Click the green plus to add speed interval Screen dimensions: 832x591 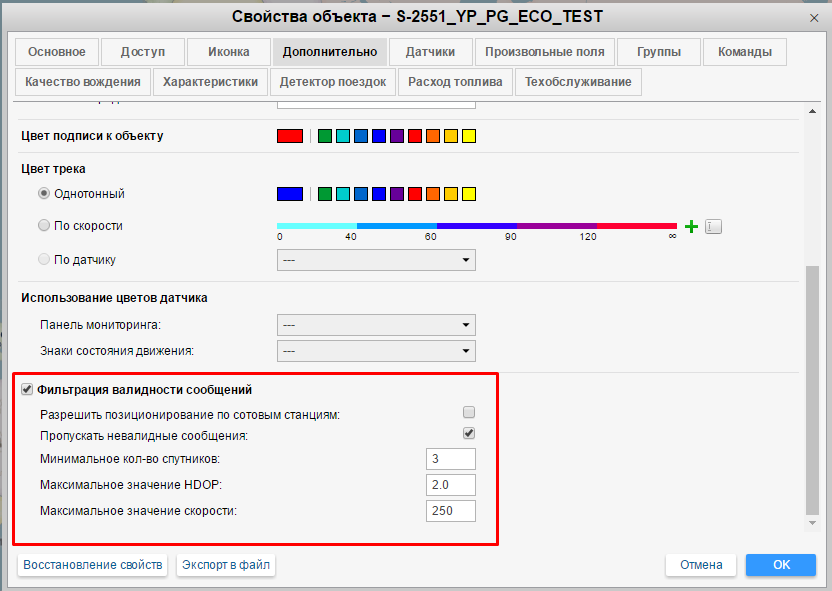pyautogui.click(x=691, y=227)
